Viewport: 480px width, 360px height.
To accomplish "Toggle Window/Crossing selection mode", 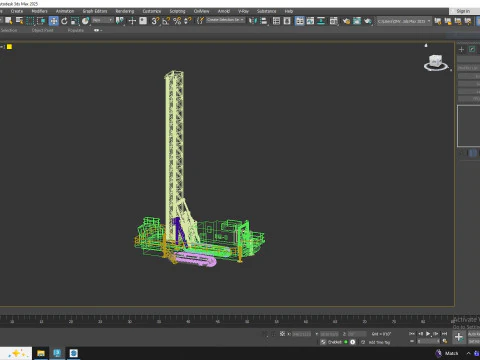I will [x=41, y=21].
